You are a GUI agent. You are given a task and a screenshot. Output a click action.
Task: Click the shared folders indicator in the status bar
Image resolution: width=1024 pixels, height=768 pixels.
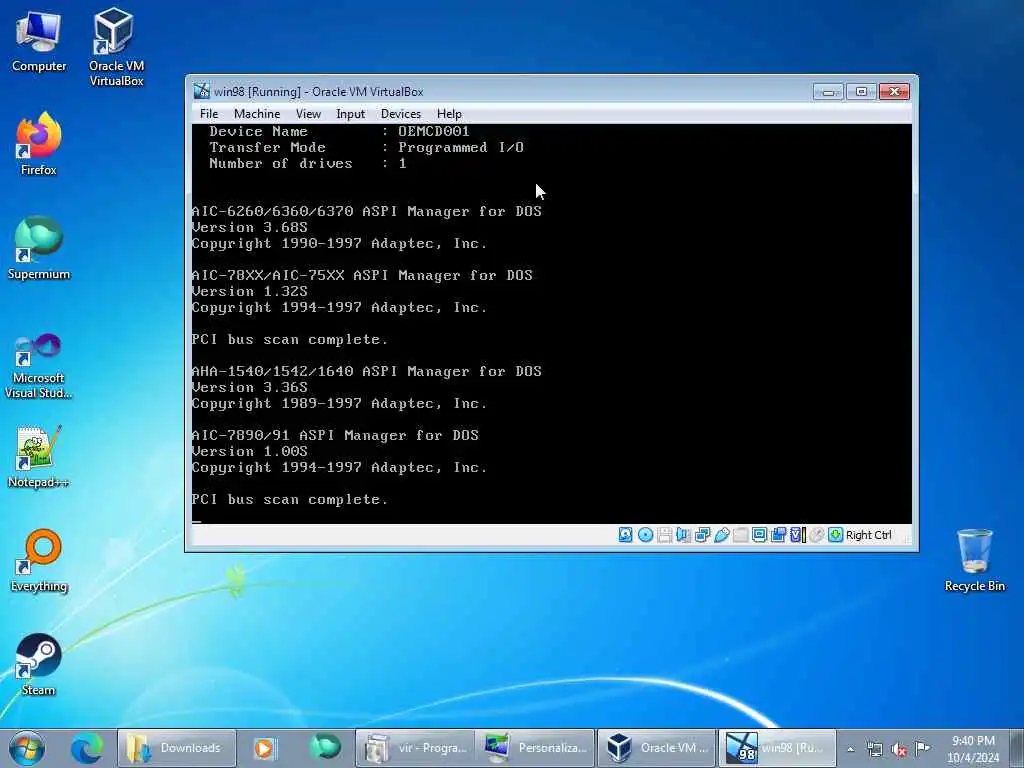tap(741, 535)
